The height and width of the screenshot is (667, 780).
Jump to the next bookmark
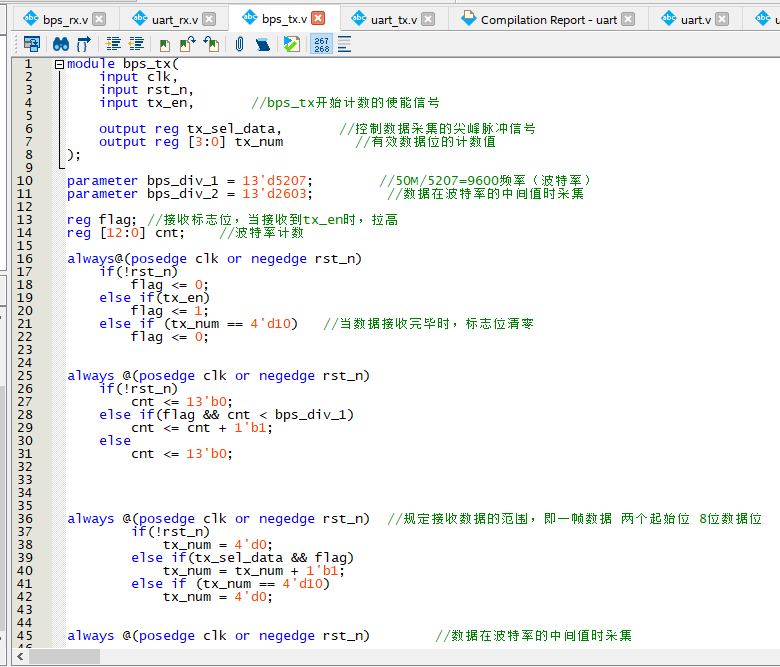(188, 44)
